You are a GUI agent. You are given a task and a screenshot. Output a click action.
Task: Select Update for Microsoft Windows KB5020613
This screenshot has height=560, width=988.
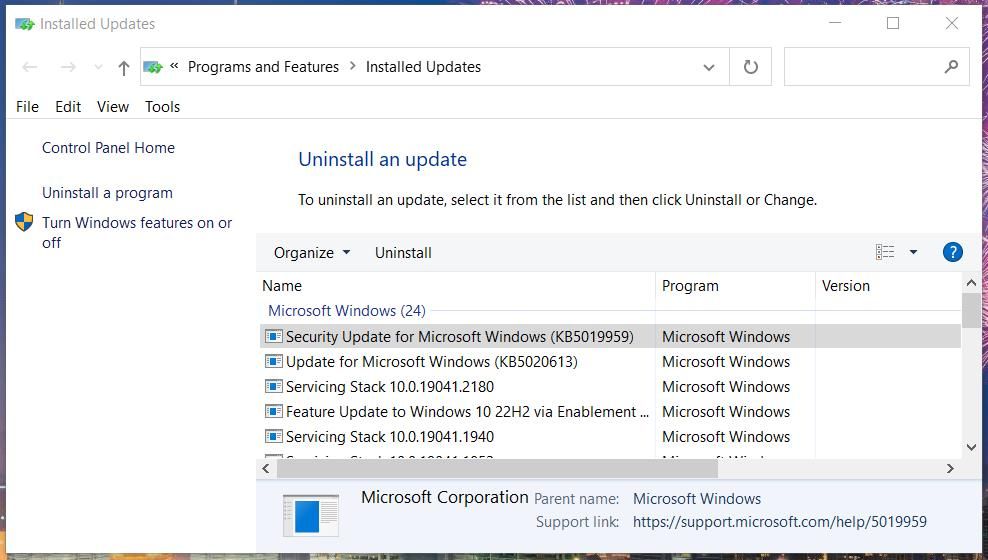[x=432, y=362]
